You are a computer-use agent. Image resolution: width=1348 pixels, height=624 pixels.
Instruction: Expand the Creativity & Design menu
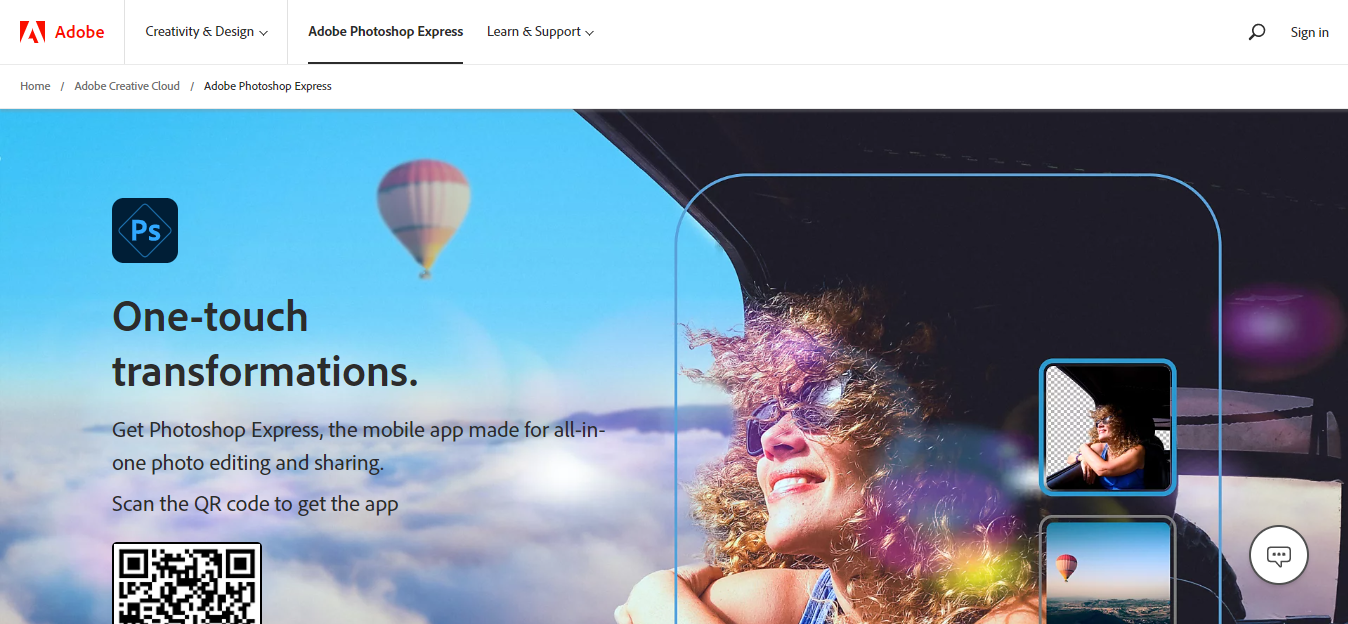206,32
